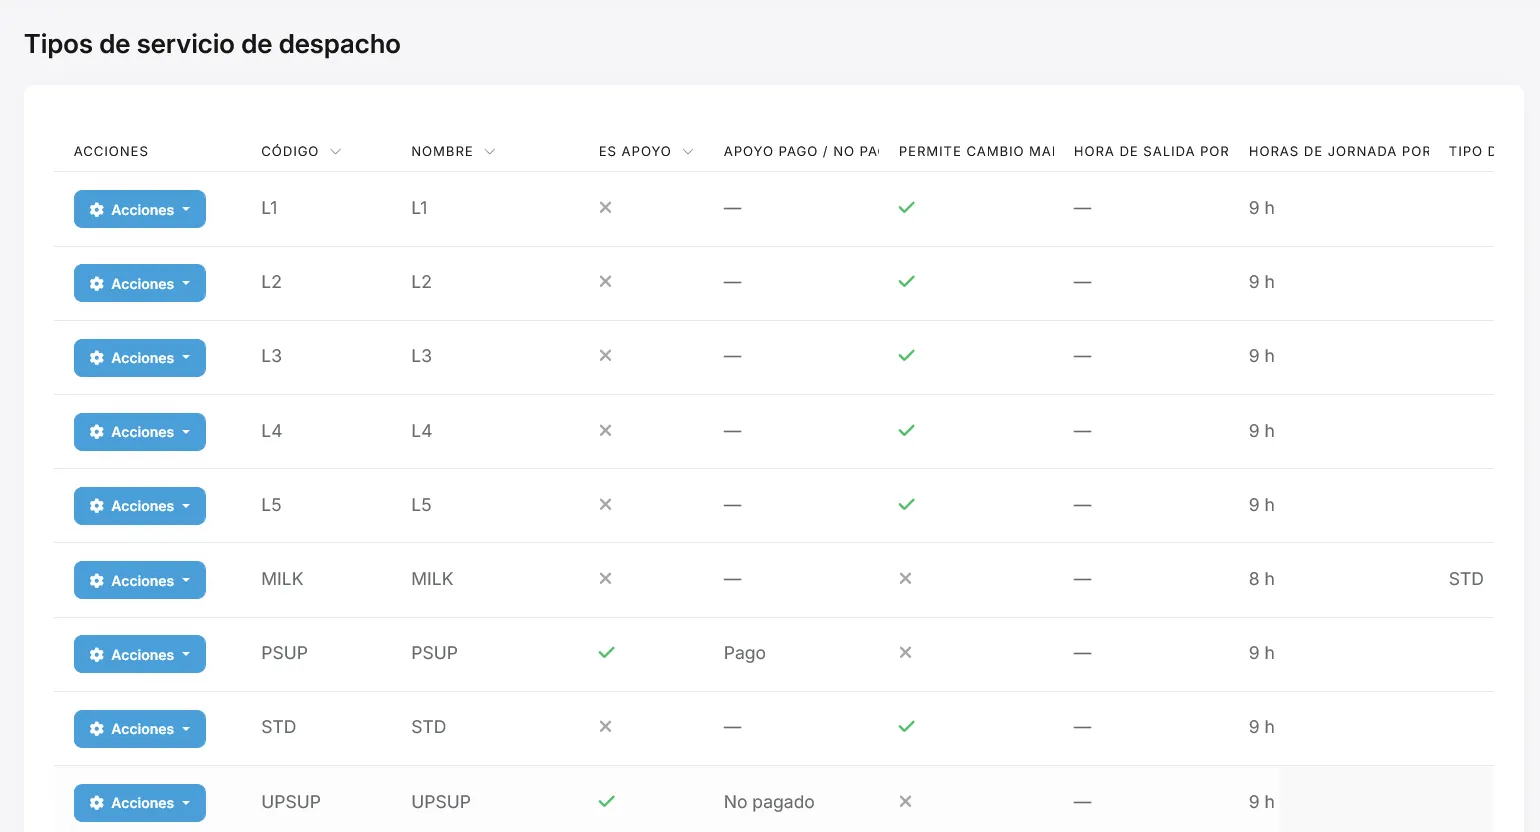Screen dimensions: 1540x832
Task: Select the name cell 'L5'
Action: [x=422, y=505]
